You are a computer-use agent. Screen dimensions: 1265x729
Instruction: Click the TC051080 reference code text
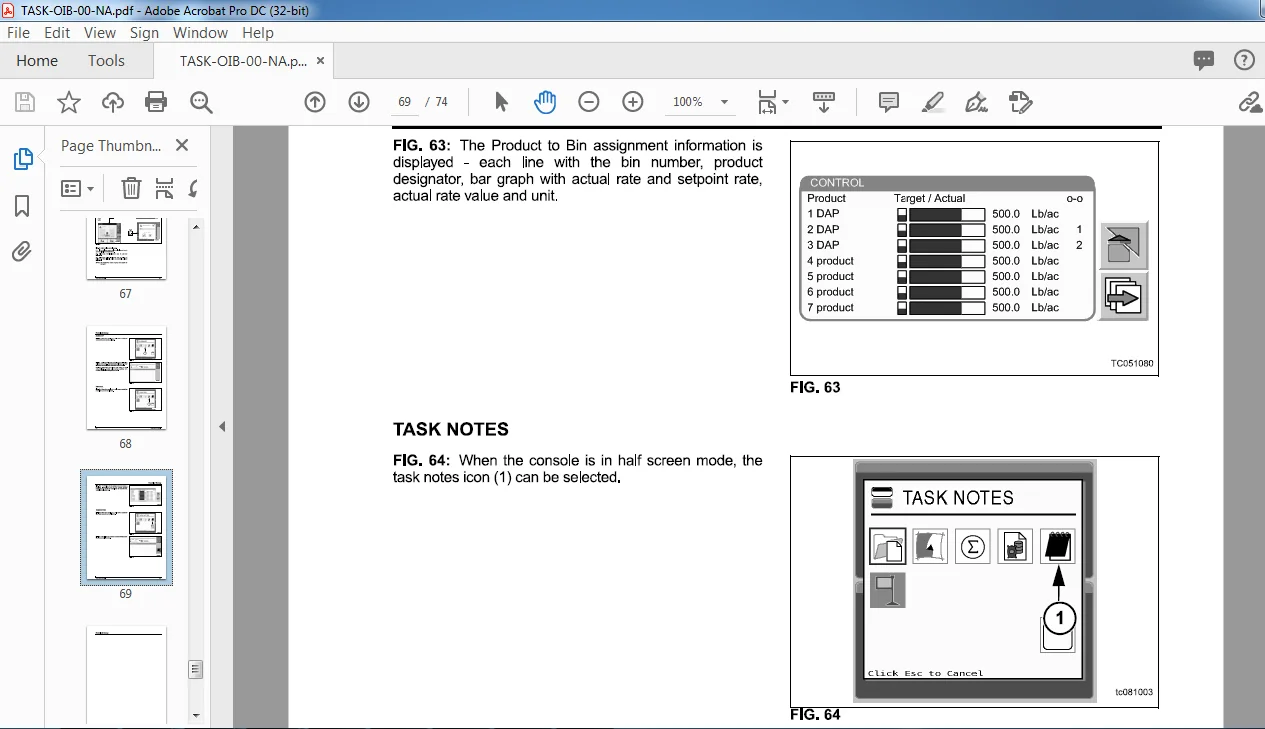point(1131,364)
